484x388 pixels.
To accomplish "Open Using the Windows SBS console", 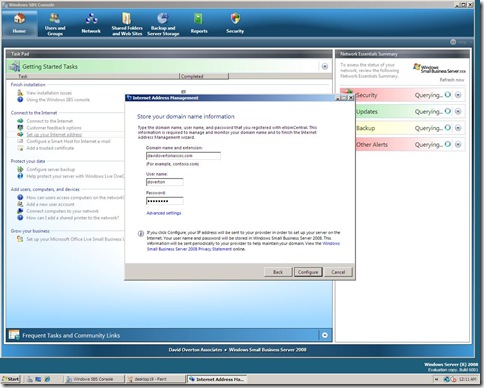I will 58,100.
